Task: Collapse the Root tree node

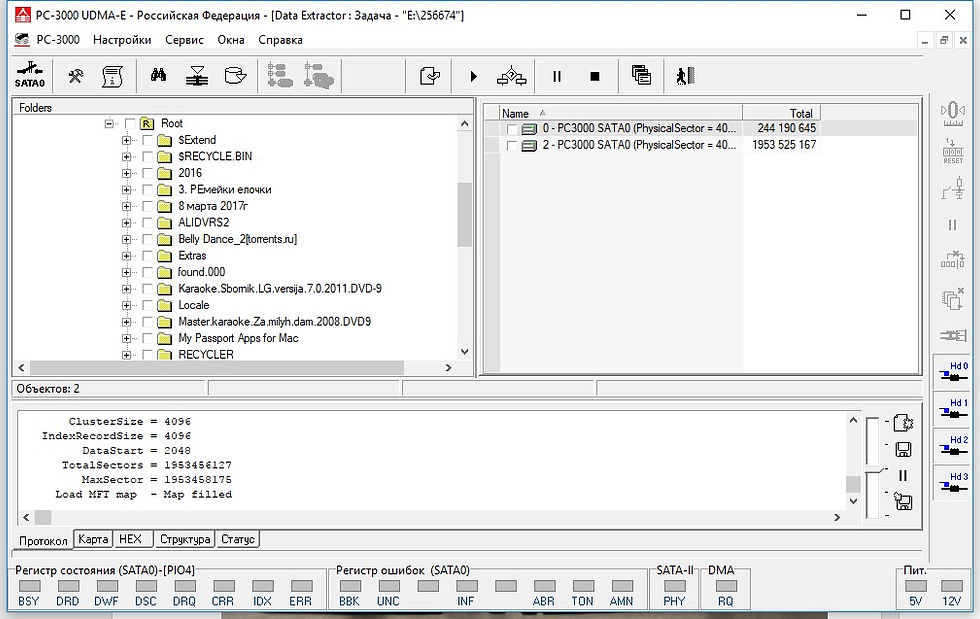Action: pos(109,124)
